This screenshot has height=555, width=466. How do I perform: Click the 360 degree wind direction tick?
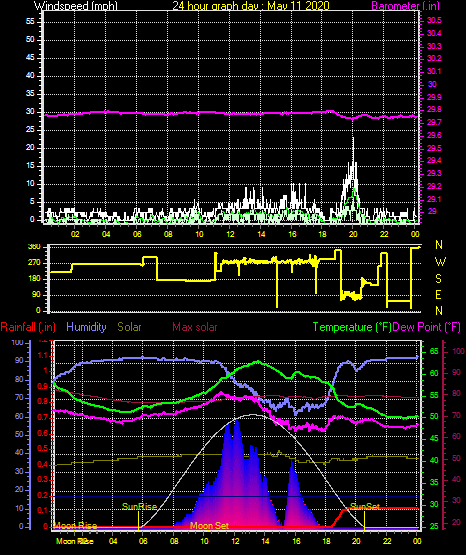[x=34, y=247]
